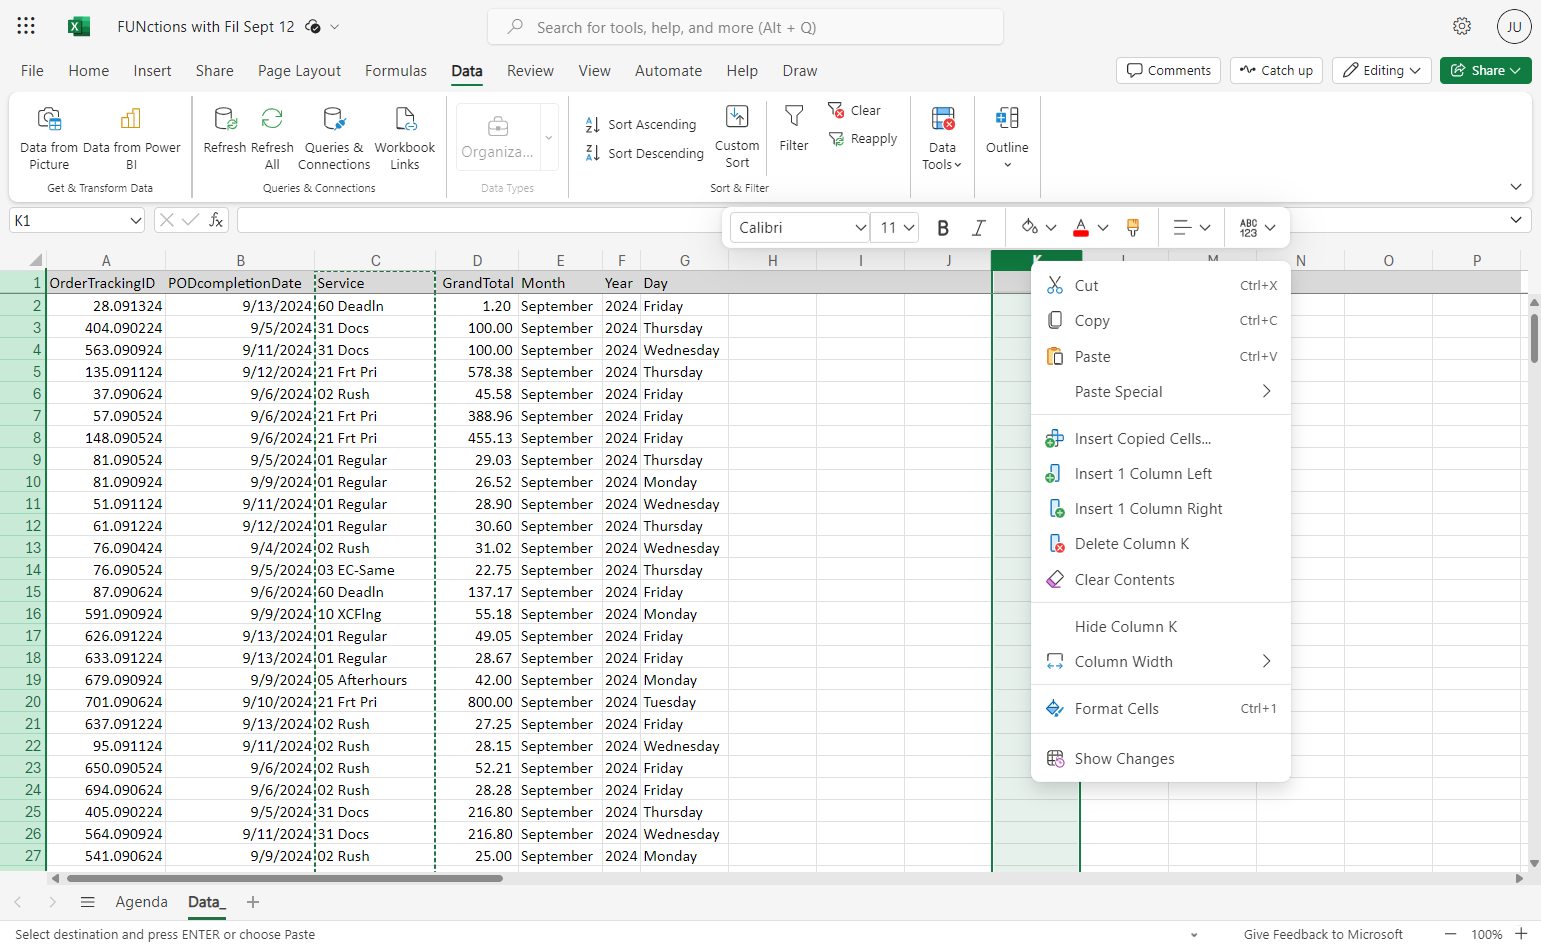This screenshot has width=1541, height=945.
Task: Reapply the filter
Action: [x=862, y=139]
